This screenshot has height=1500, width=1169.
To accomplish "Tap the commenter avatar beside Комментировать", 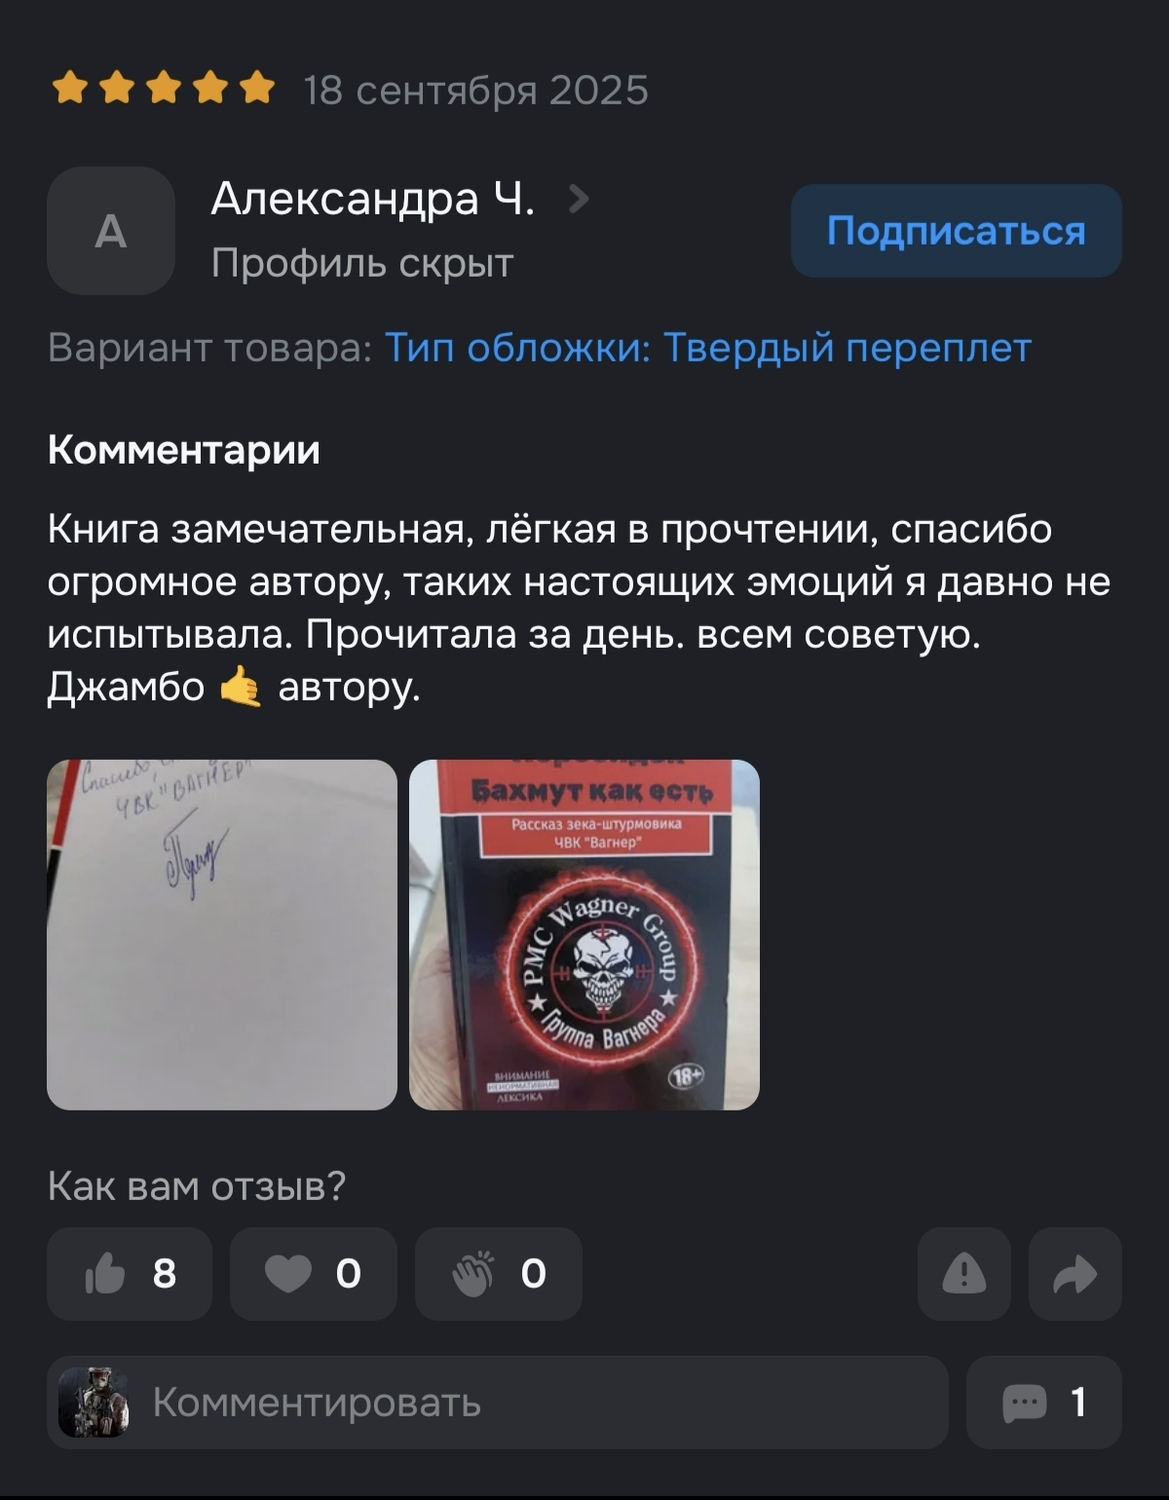I will click(x=94, y=1402).
